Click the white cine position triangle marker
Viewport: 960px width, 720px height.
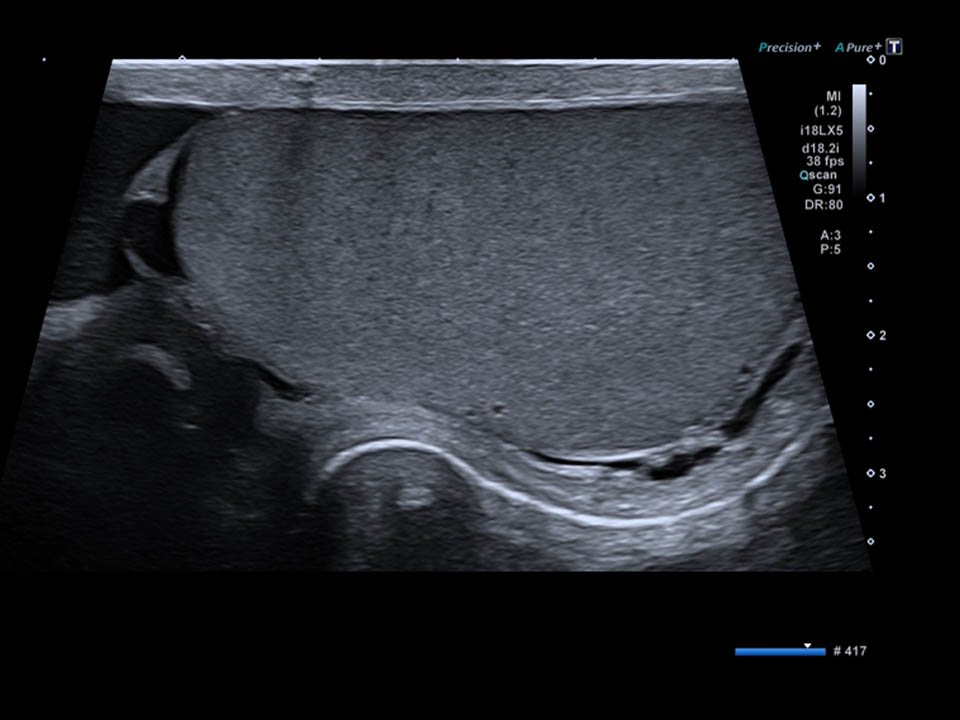point(808,644)
